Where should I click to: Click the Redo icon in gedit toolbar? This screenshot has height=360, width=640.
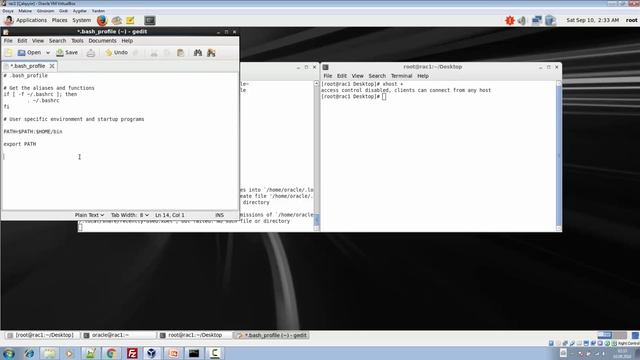136,53
